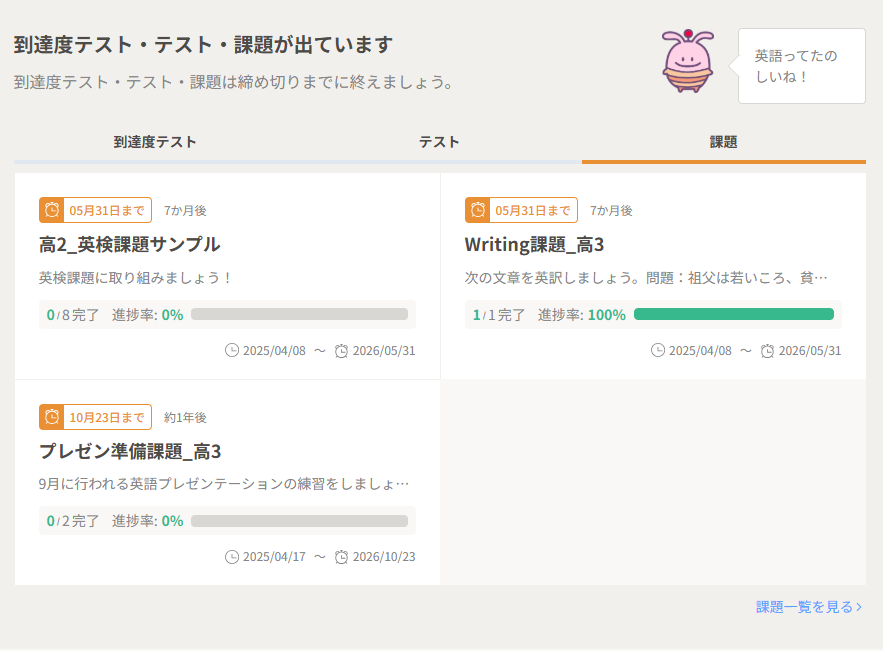Click alarm icon on プレゼン準備課題_高3 deadline badge
This screenshot has height=651, width=883.
coord(52,417)
